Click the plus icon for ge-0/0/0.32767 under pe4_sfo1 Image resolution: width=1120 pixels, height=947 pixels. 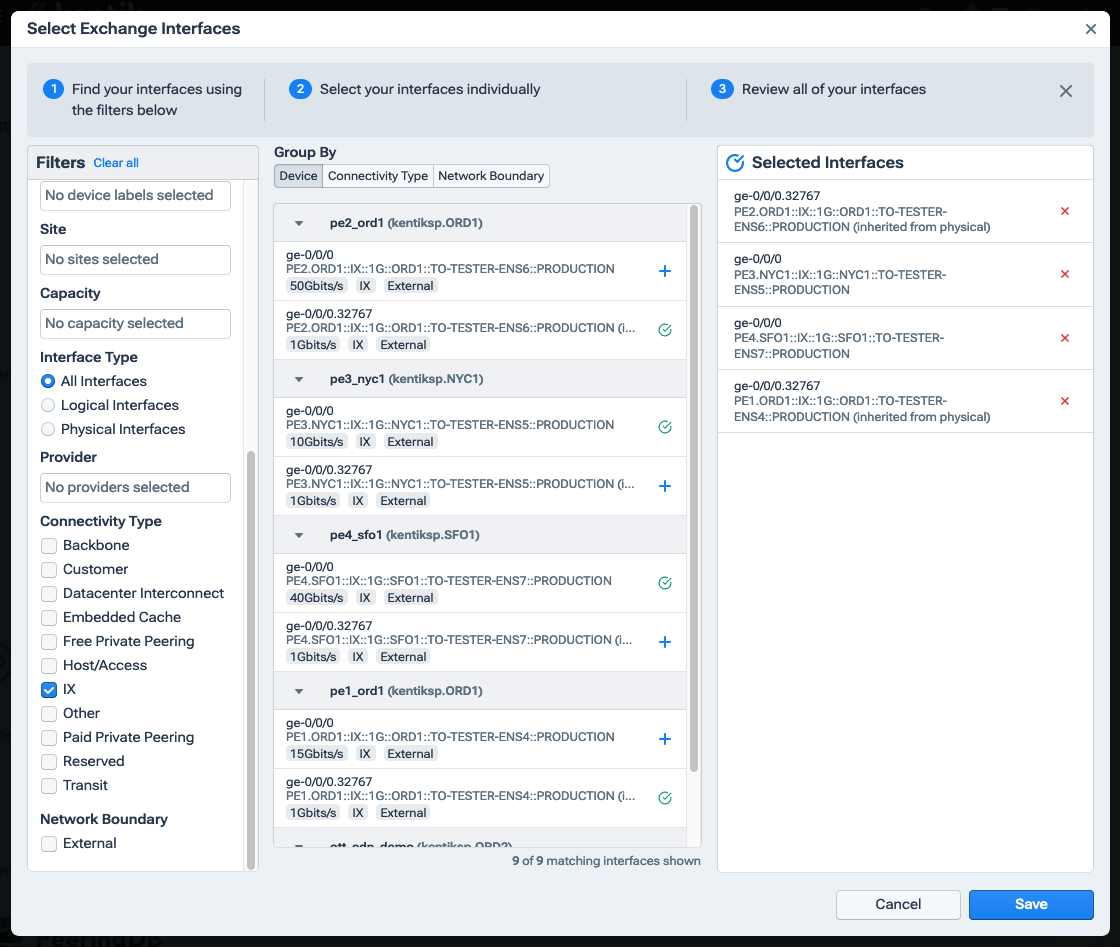664,642
